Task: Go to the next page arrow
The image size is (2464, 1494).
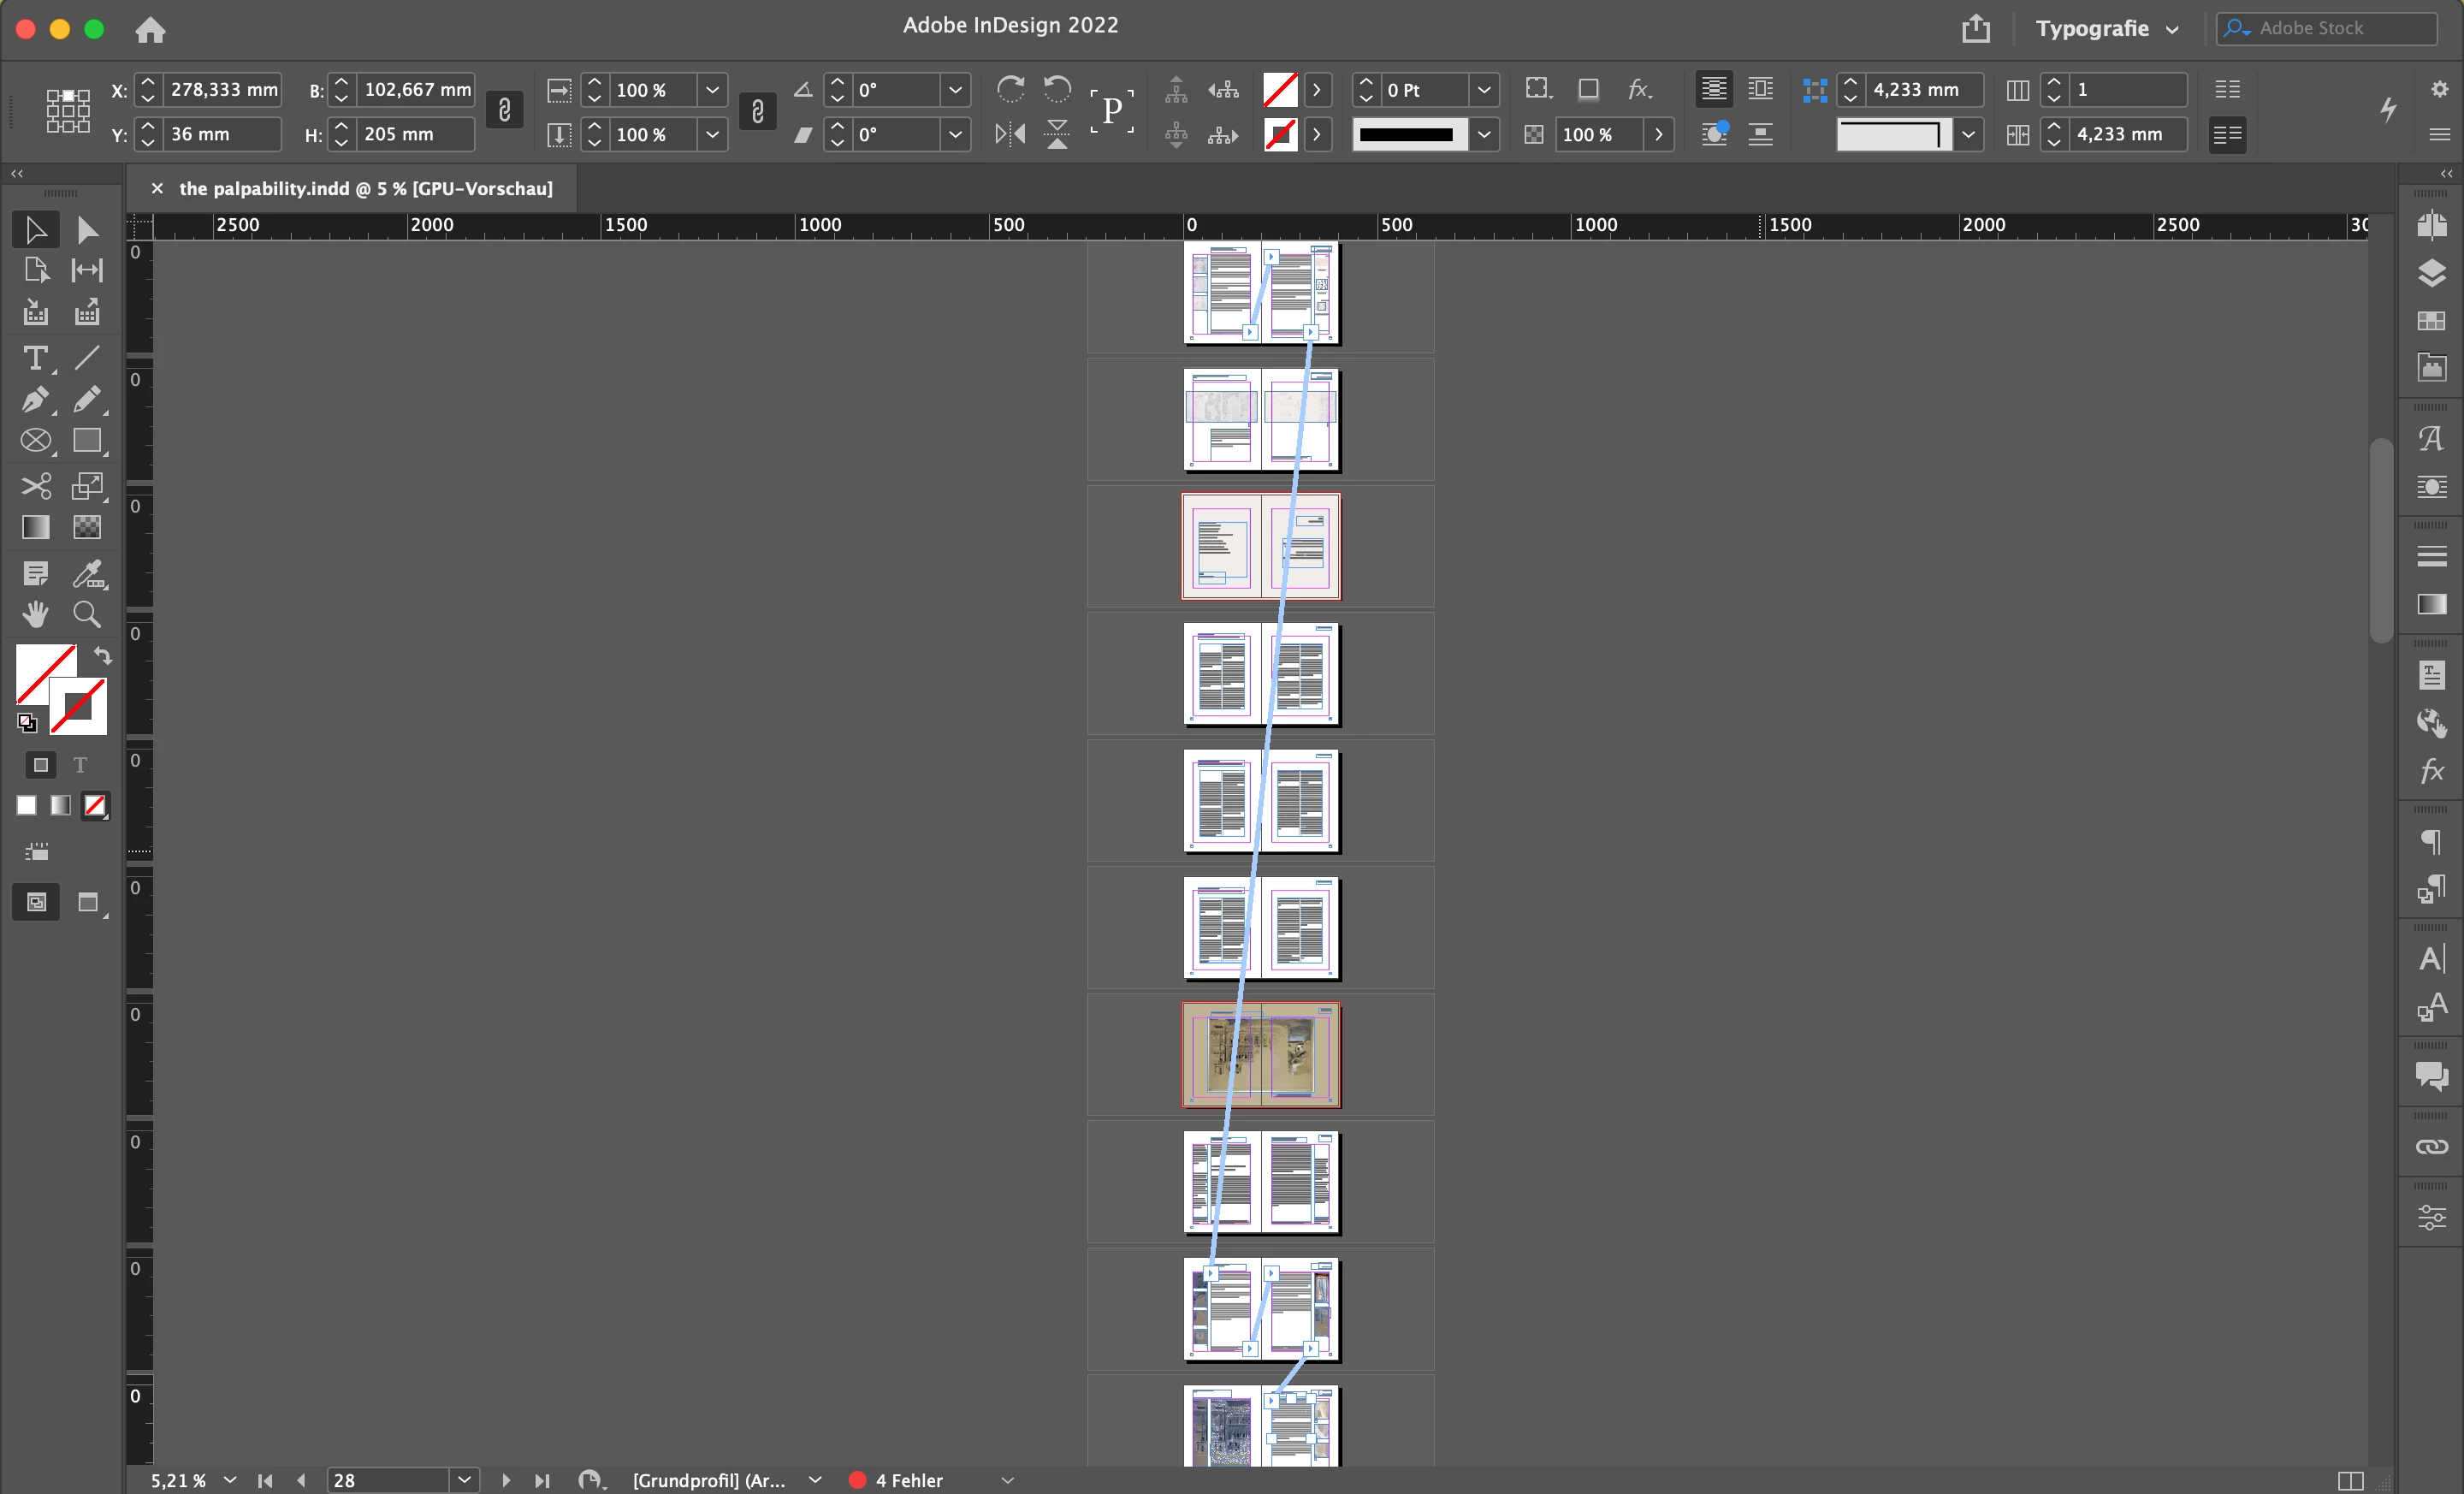Action: [x=506, y=1480]
